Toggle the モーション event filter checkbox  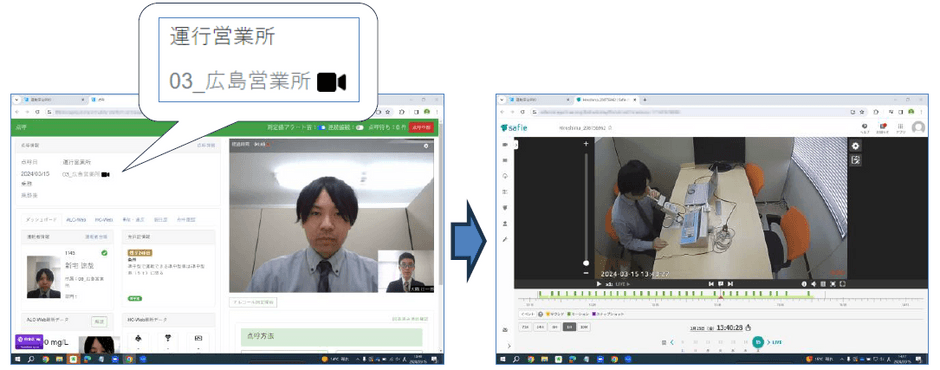point(569,314)
